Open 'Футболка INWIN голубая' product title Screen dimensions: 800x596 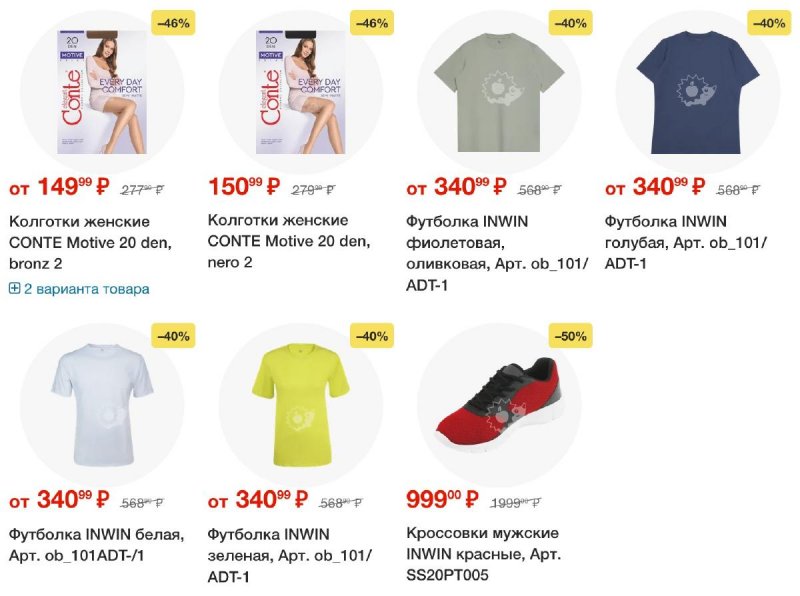point(686,242)
